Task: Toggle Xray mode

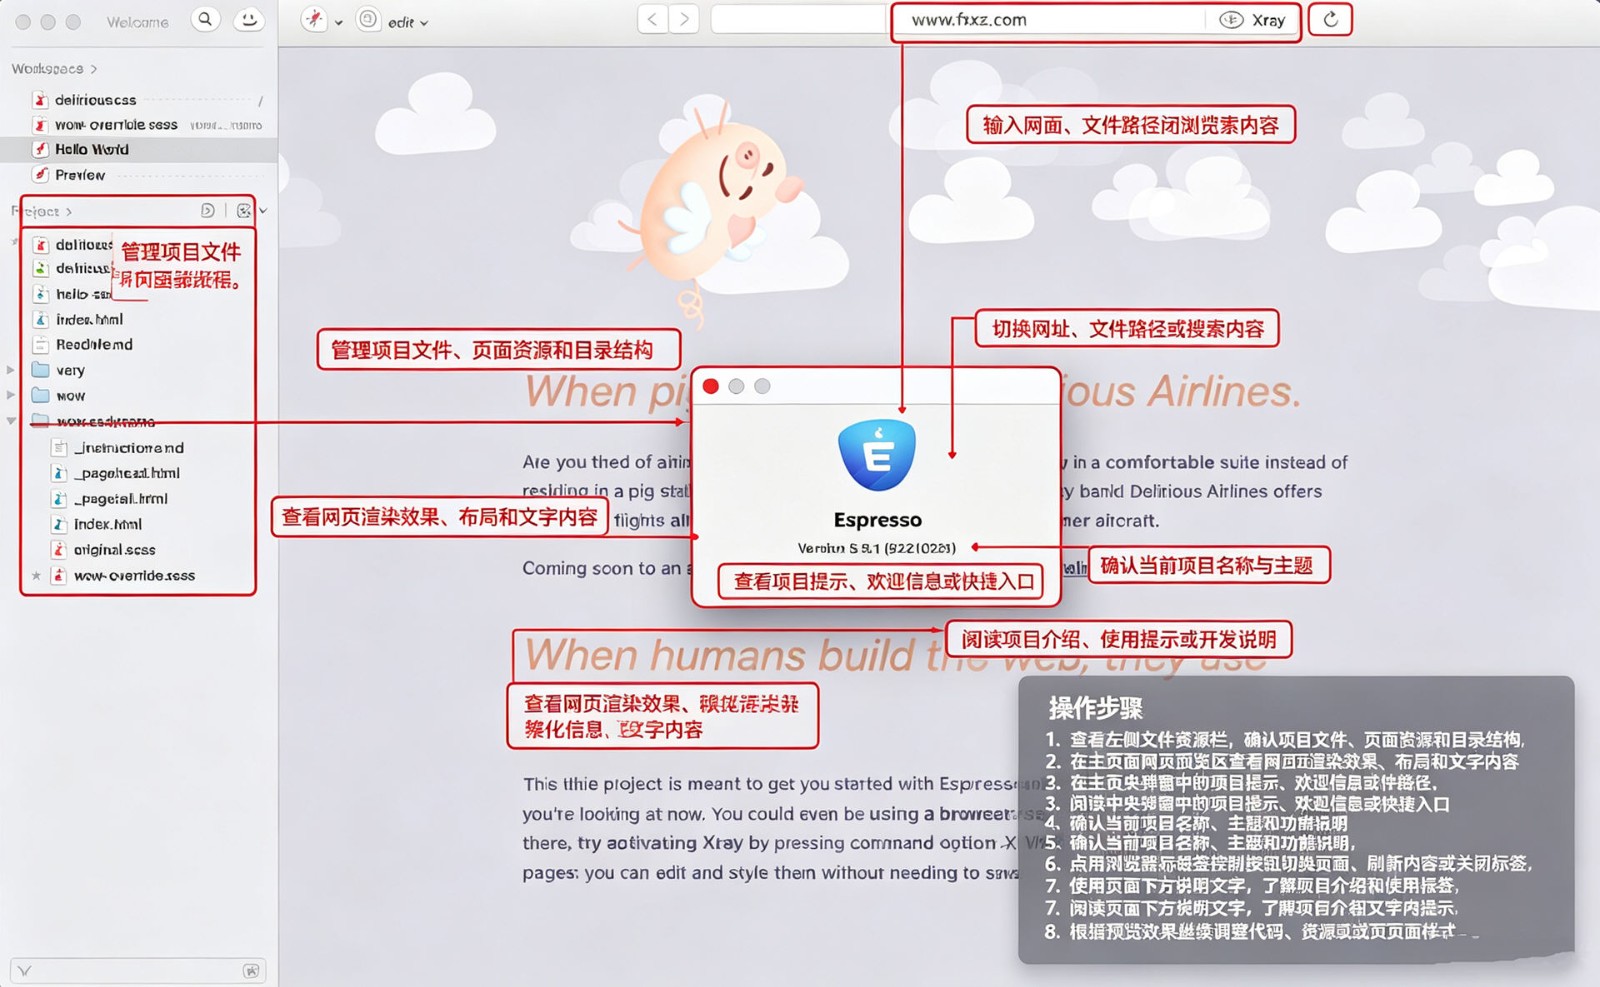Action: (1253, 20)
